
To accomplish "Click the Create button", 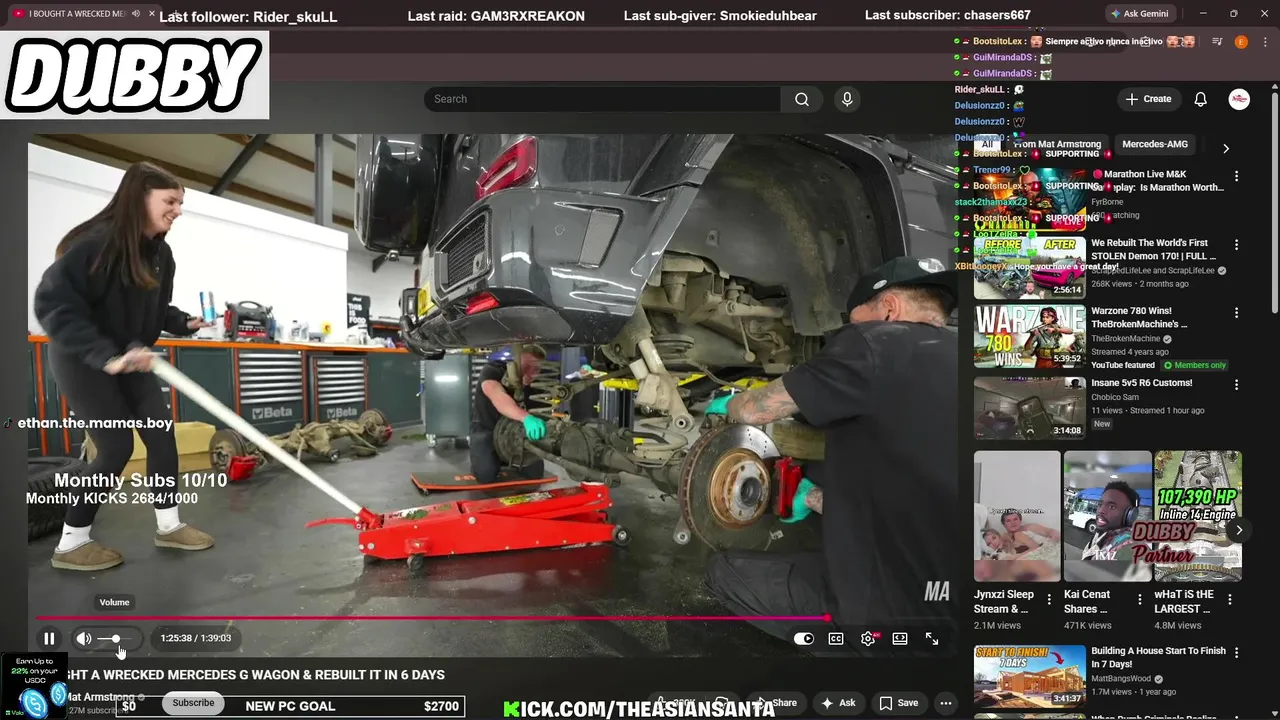I will 1148,99.
